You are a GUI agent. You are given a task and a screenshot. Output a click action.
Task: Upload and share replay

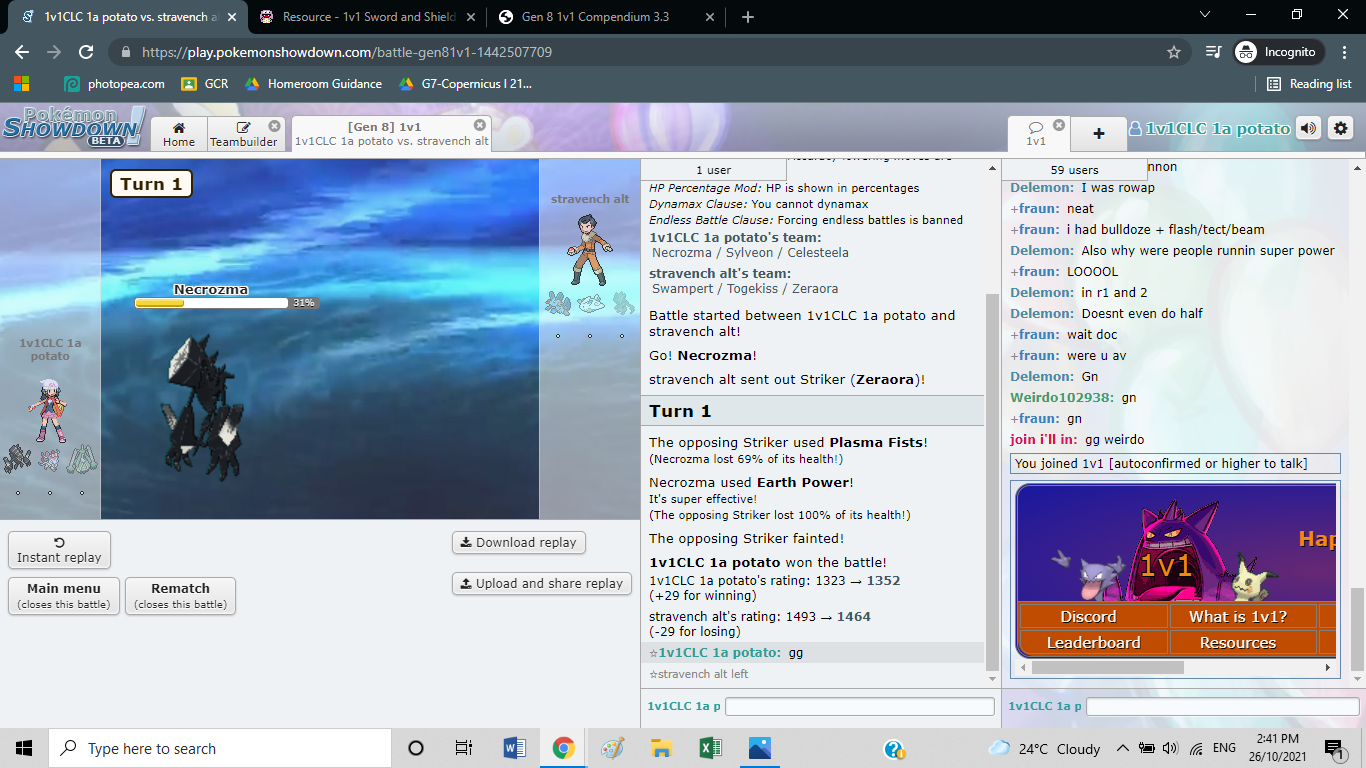(541, 583)
